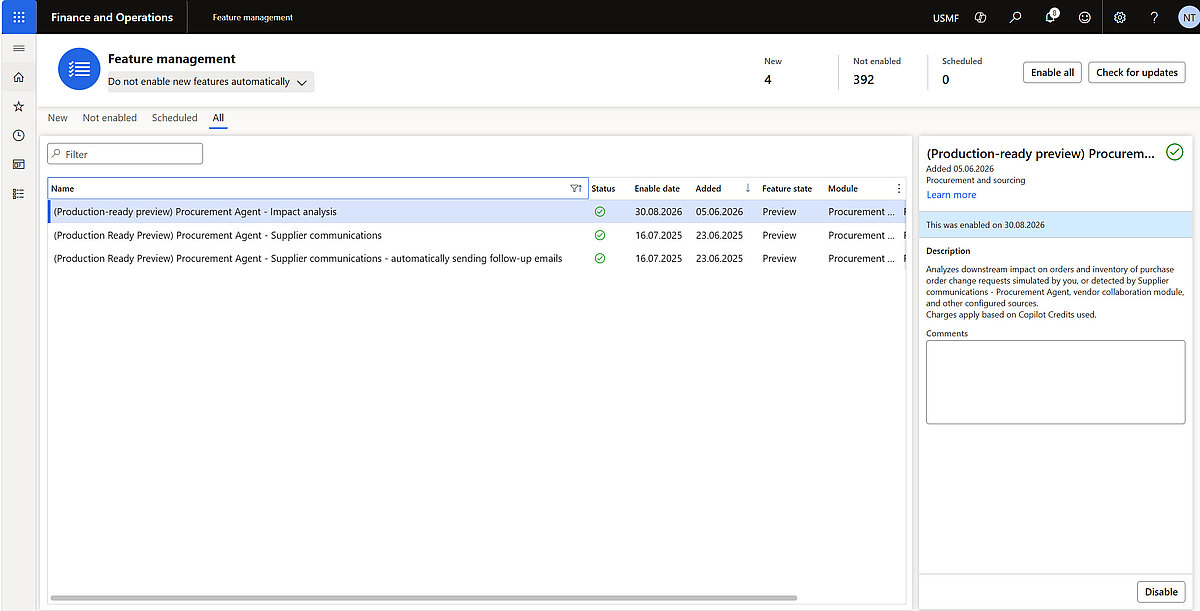Open the automatic feature enablement dropdown

210,82
